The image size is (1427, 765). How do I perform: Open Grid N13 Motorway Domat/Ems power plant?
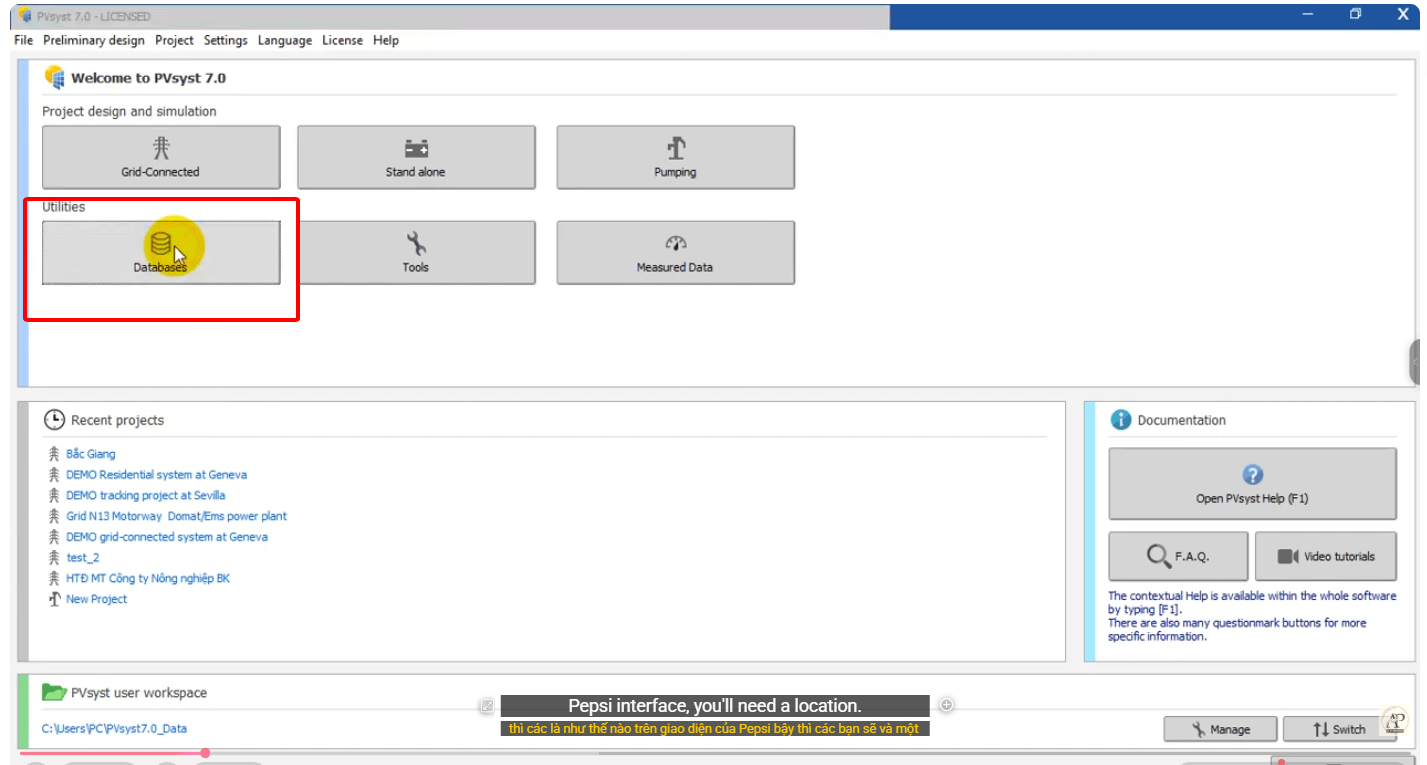click(x=176, y=516)
